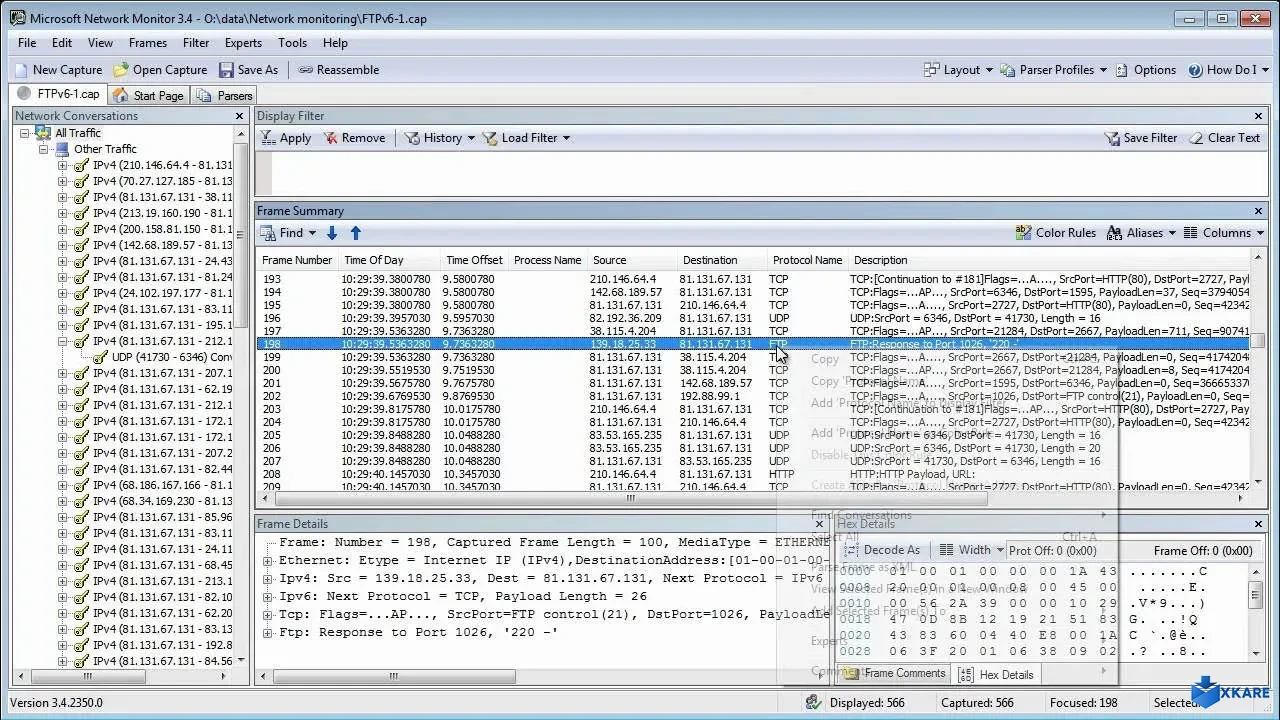Switch to the Frame Comments tab
The width and height of the screenshot is (1280, 720).
(896, 674)
